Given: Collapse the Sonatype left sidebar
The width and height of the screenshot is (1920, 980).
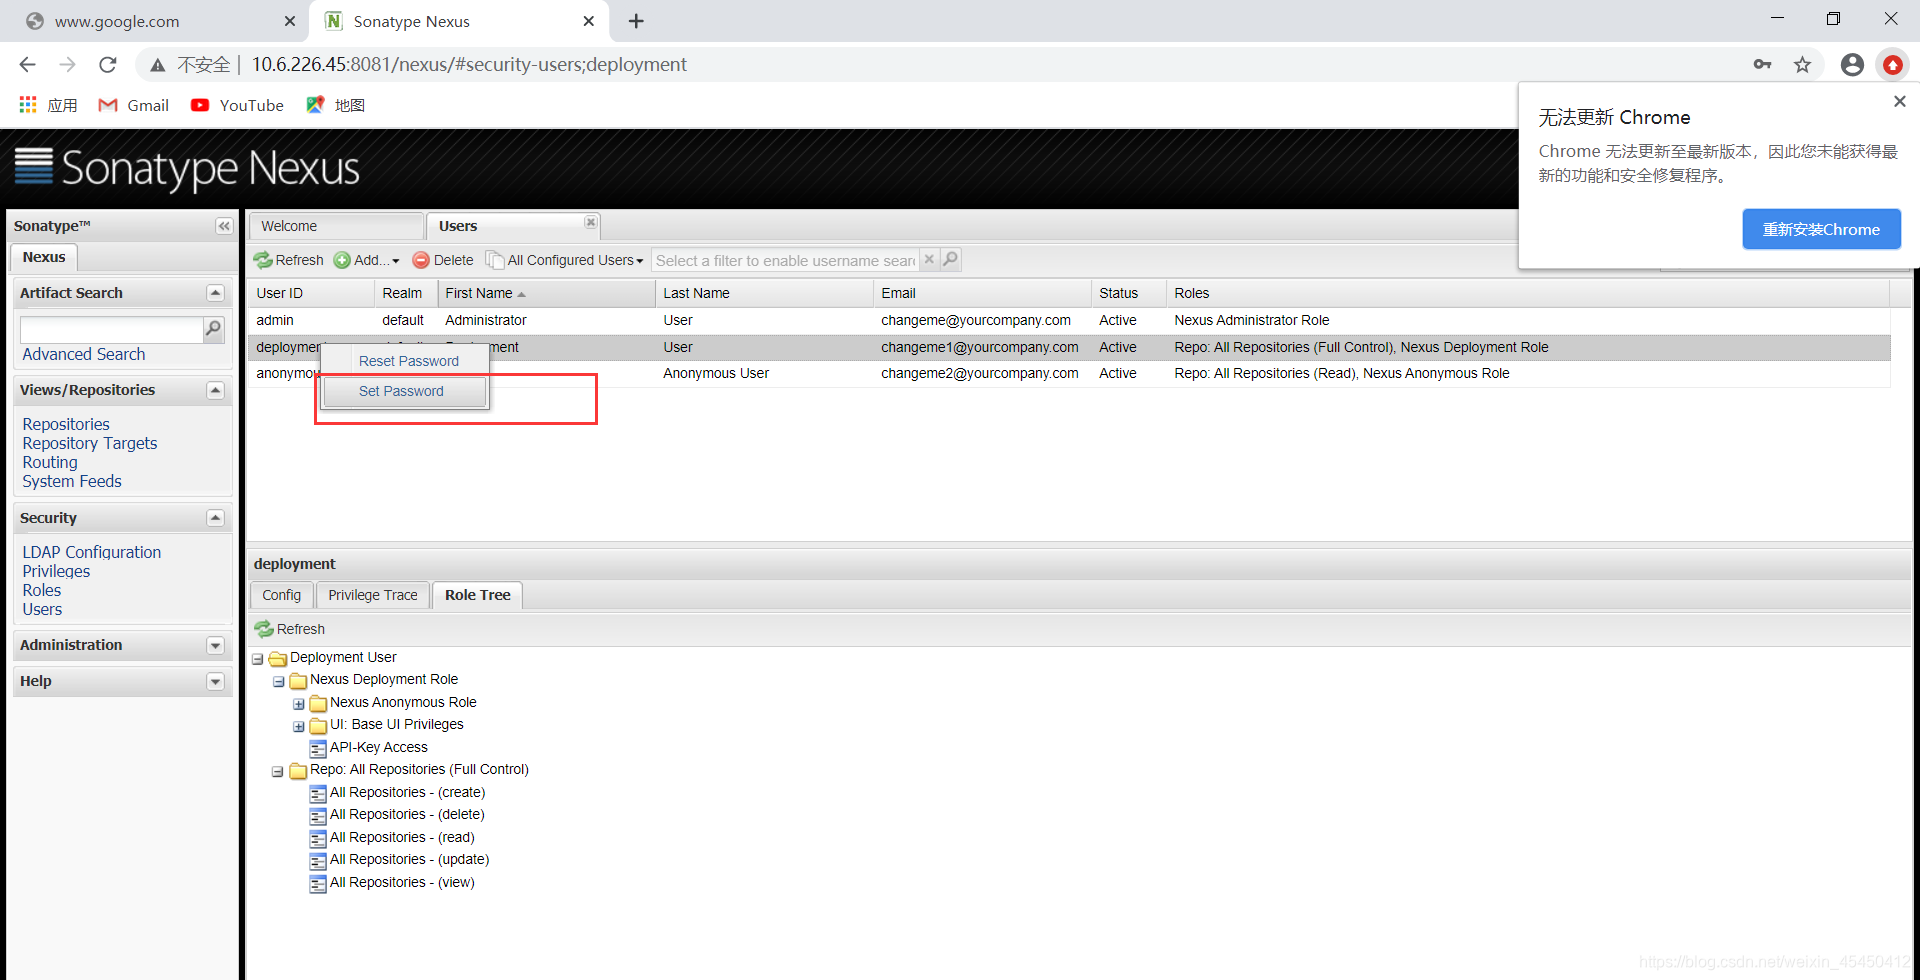Looking at the screenshot, I should click(x=224, y=226).
